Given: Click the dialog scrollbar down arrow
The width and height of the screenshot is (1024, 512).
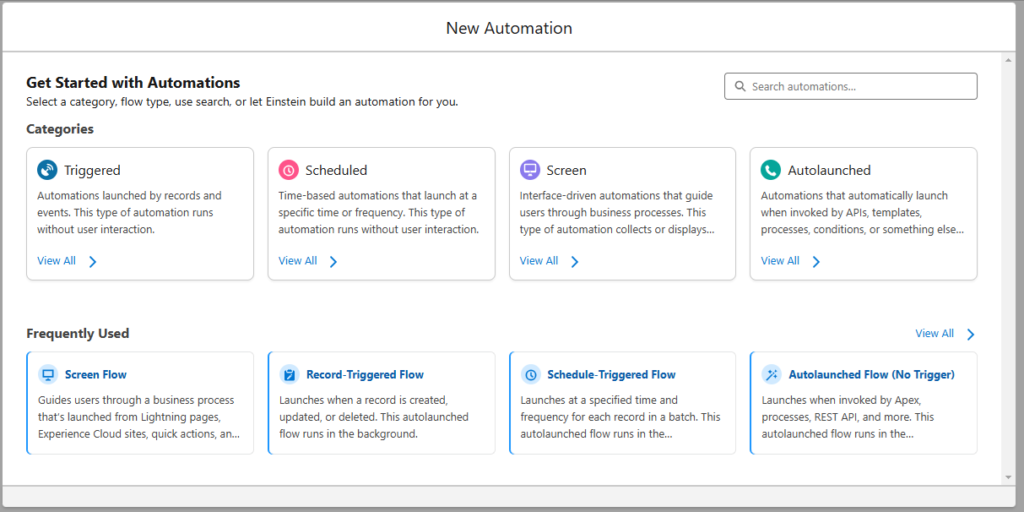Looking at the screenshot, I should click(1008, 478).
